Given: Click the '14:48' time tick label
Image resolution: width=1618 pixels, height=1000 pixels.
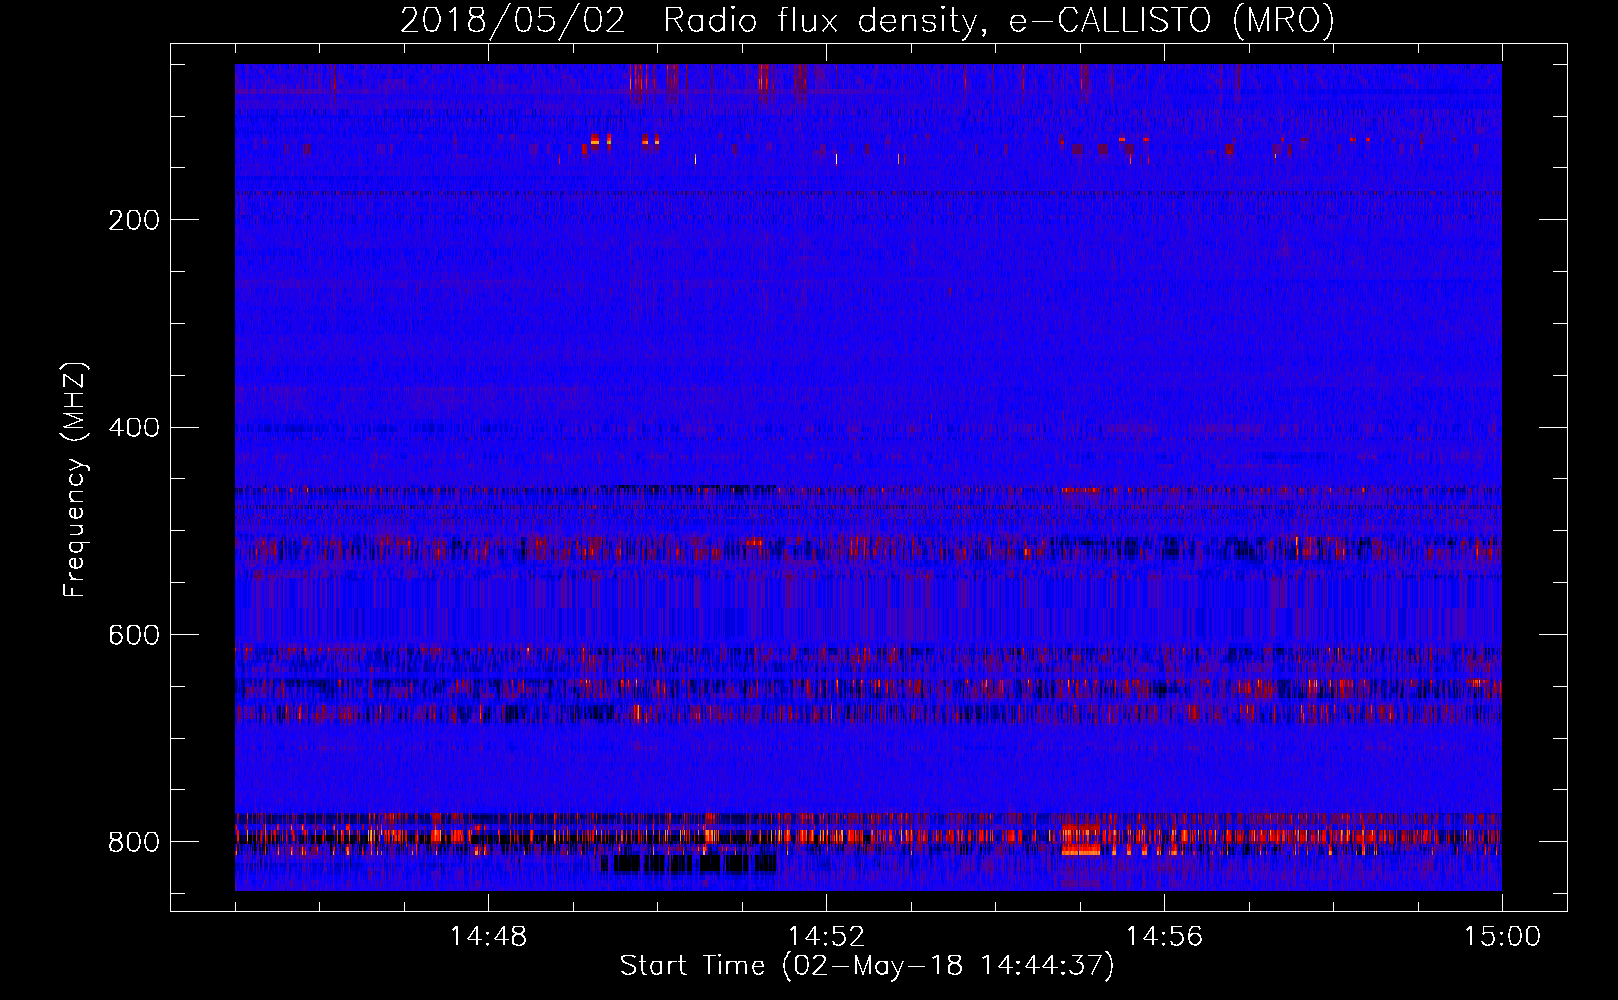Looking at the screenshot, I should 488,937.
